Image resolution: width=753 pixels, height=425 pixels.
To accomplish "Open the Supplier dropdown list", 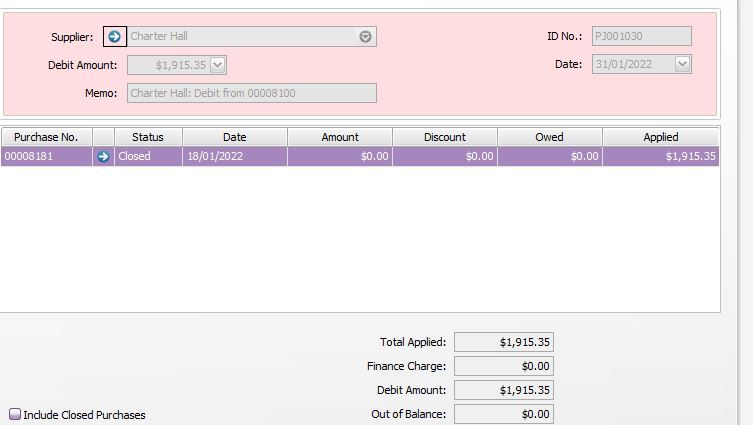I will pyautogui.click(x=366, y=37).
